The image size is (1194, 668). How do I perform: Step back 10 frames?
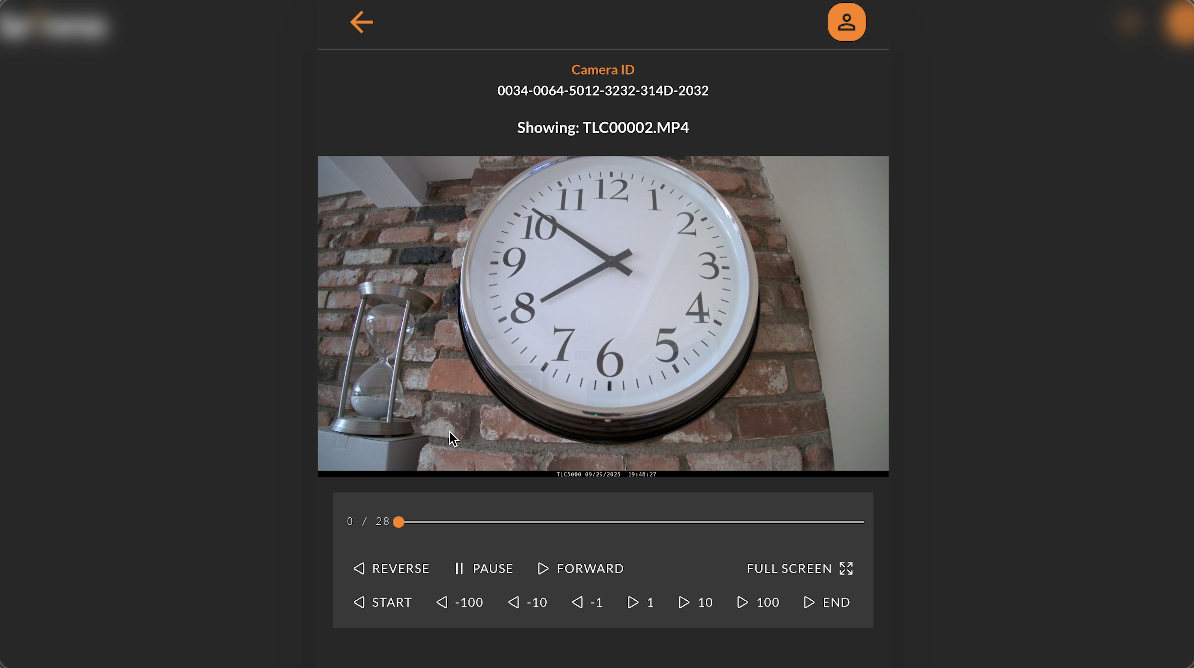(x=527, y=602)
